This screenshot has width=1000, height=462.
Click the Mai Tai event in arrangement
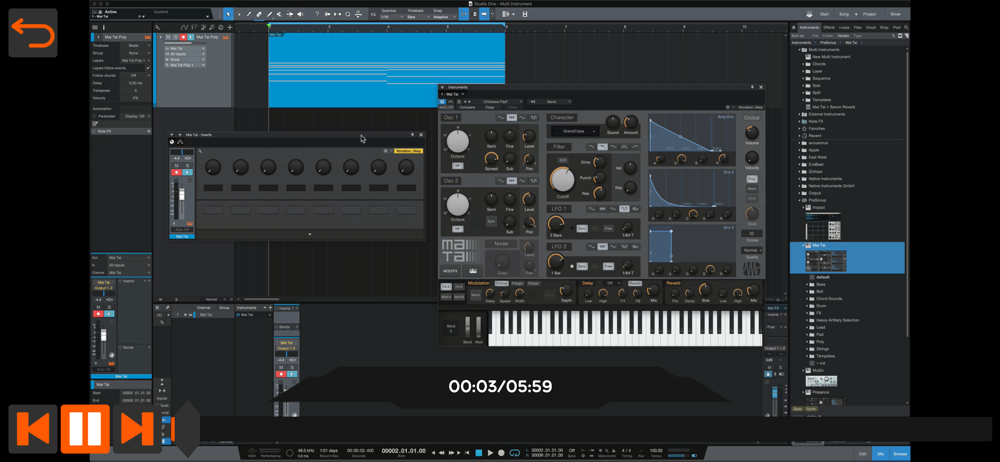click(x=386, y=69)
